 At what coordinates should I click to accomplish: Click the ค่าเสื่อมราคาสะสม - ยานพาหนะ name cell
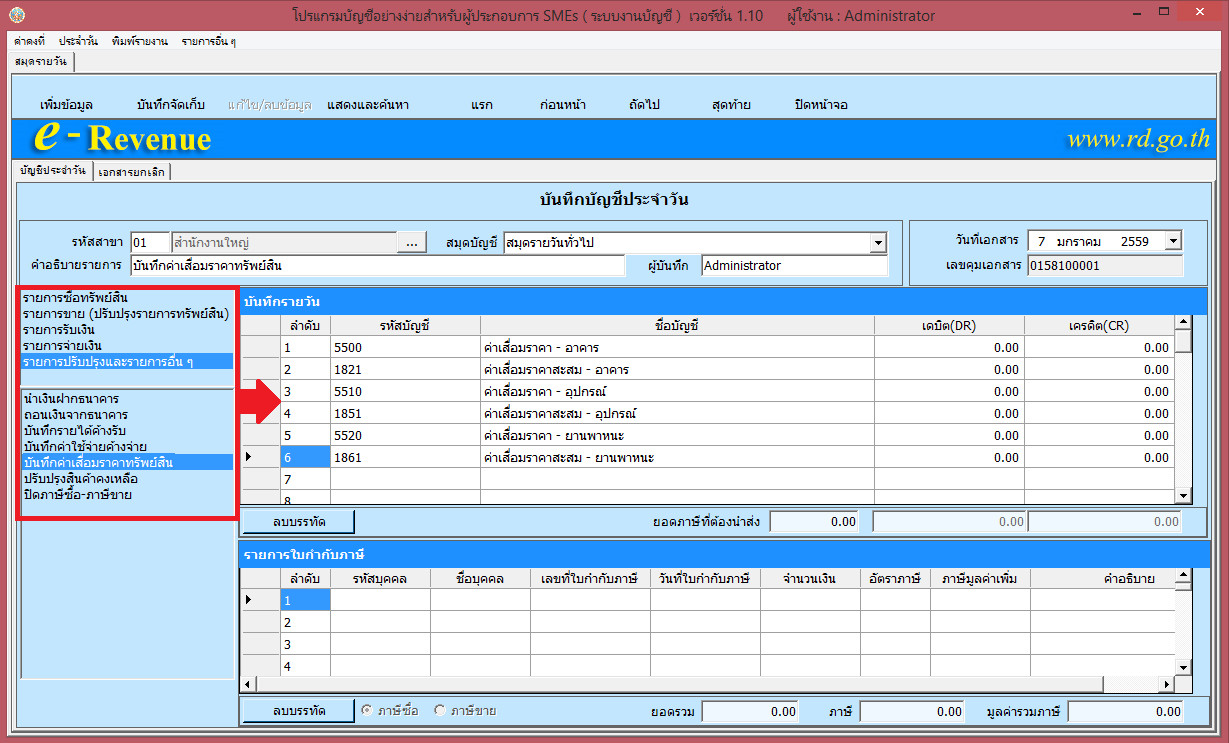(x=677, y=457)
